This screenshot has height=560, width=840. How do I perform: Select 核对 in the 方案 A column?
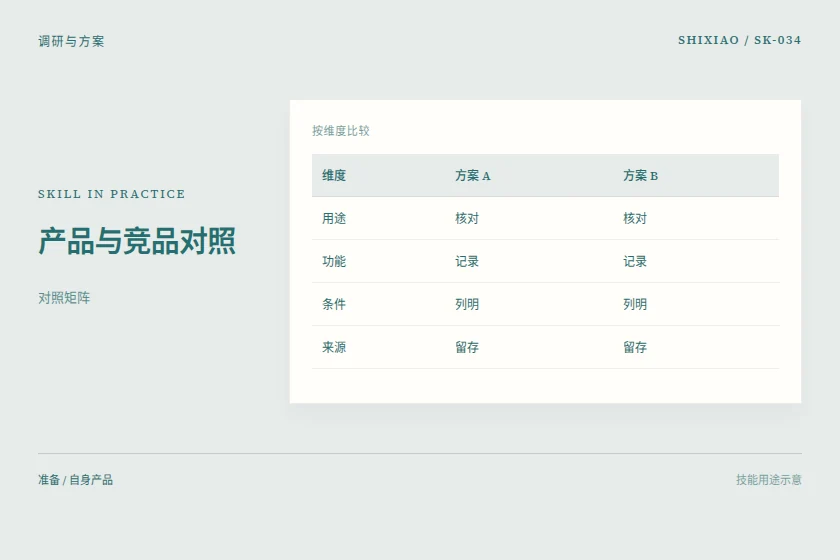pos(467,218)
